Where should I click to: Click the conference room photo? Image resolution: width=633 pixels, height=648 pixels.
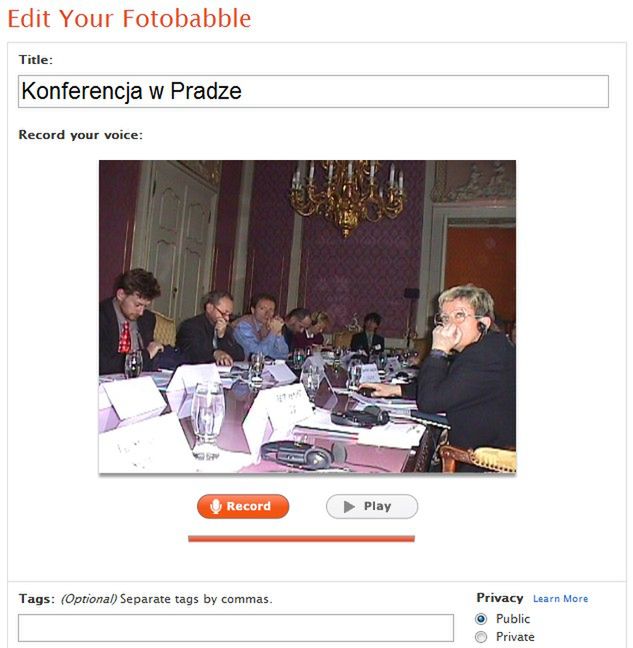(x=307, y=316)
